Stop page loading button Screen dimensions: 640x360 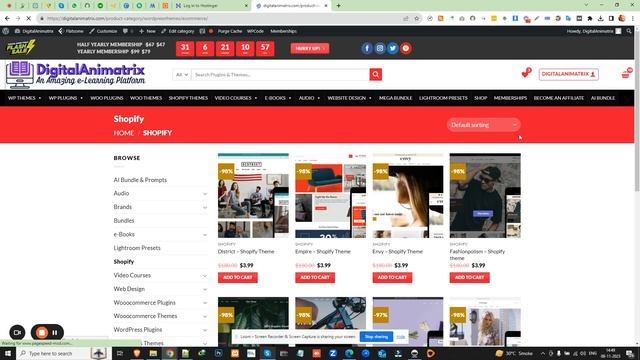(29, 18)
